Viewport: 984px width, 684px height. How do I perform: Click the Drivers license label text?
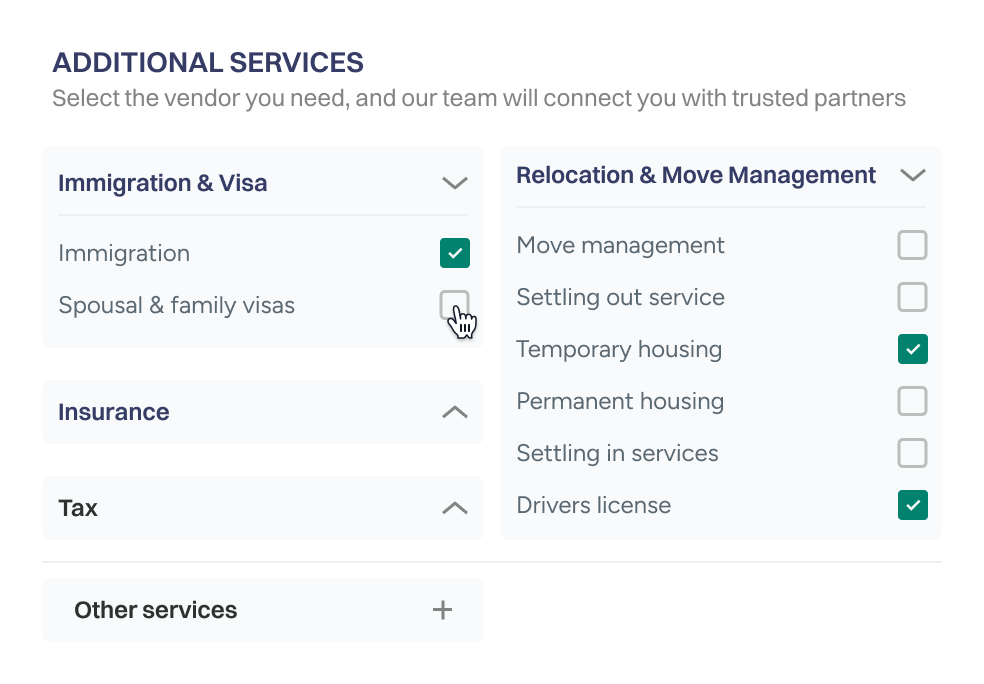[x=594, y=505]
